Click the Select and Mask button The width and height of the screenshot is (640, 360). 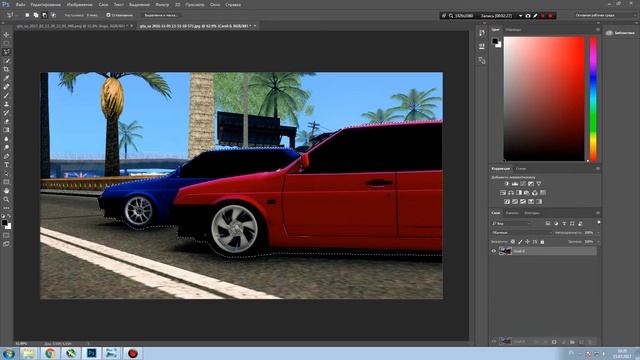pos(161,15)
